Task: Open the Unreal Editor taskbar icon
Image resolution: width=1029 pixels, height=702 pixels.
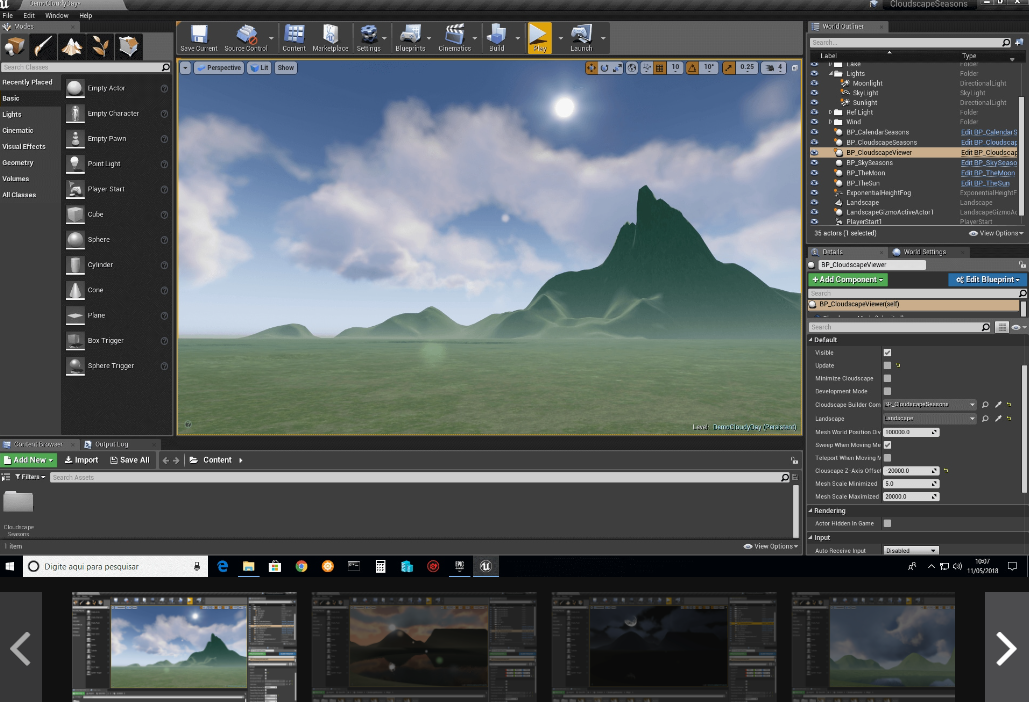Action: coord(486,566)
